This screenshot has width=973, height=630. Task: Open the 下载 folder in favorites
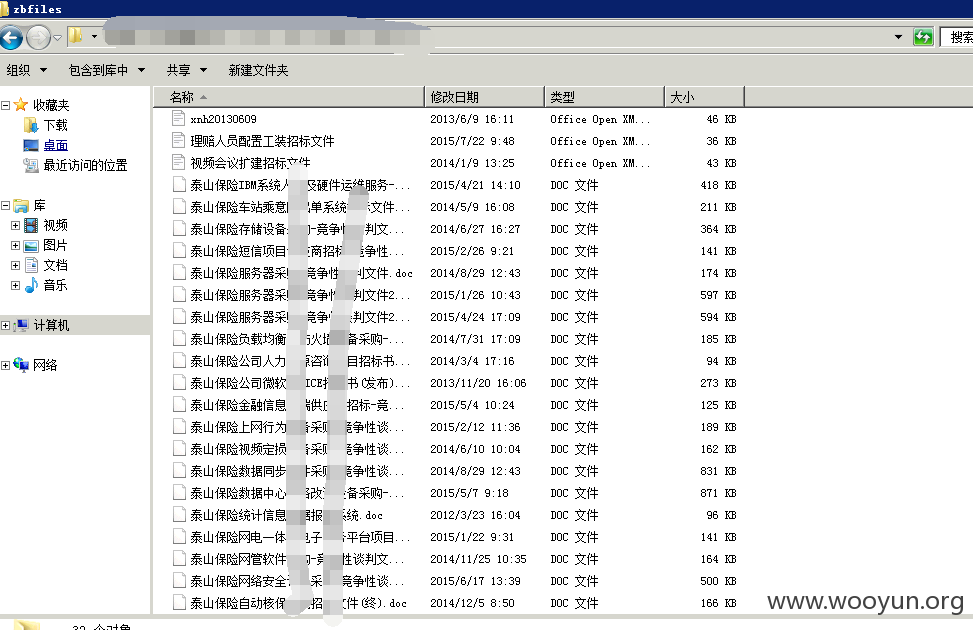[55, 125]
